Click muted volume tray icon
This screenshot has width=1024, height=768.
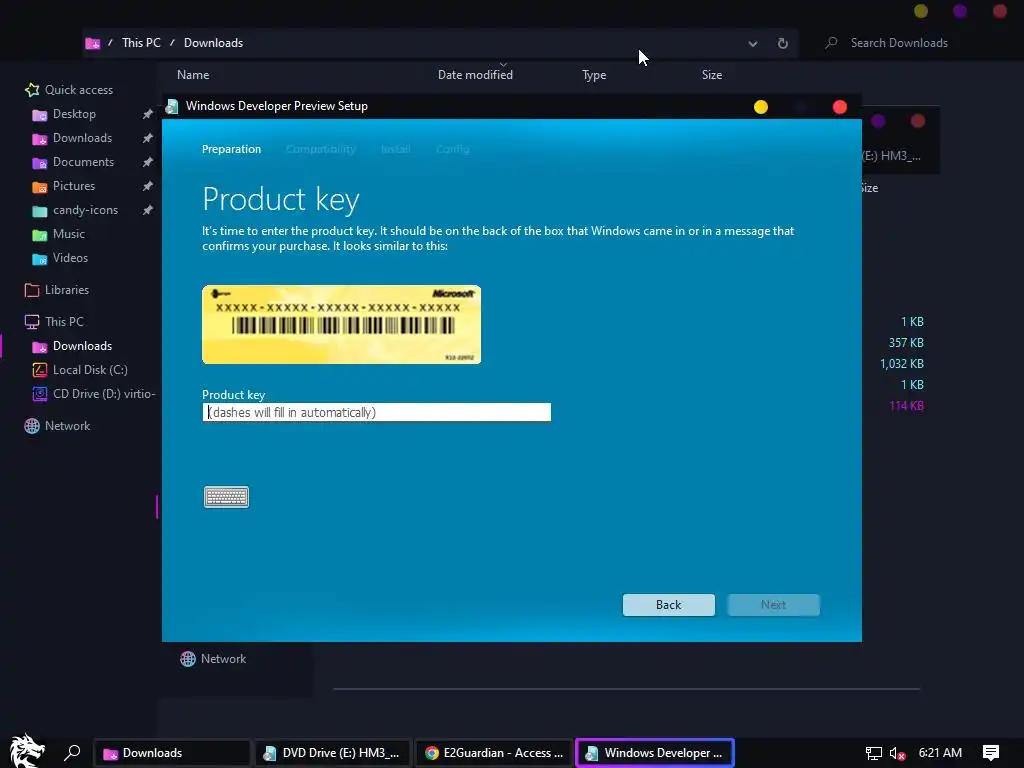(898, 753)
